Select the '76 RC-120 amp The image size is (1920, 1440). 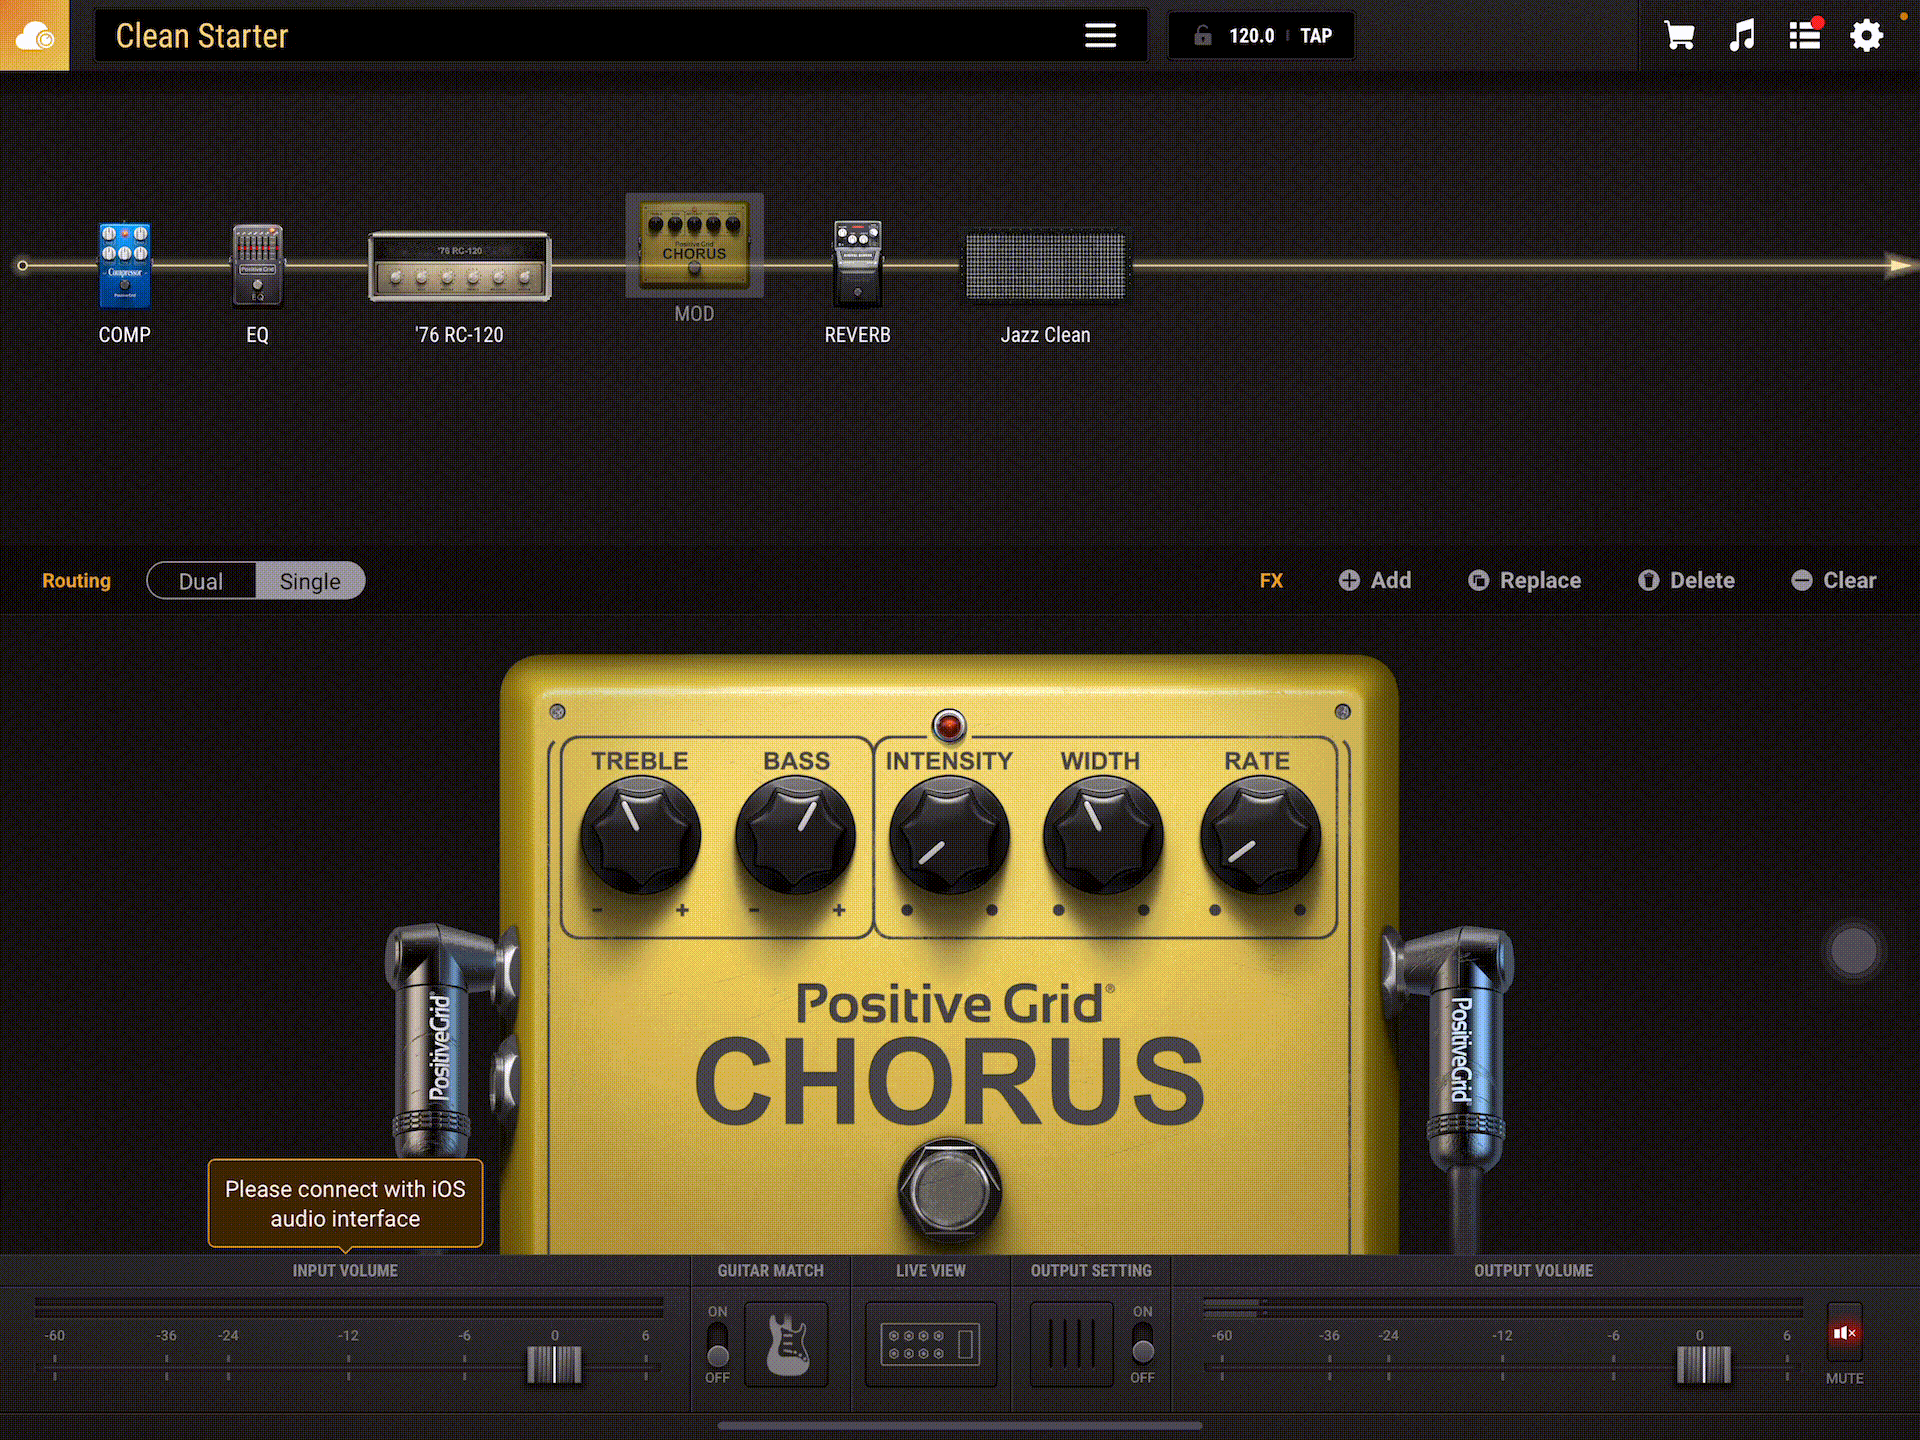click(460, 266)
